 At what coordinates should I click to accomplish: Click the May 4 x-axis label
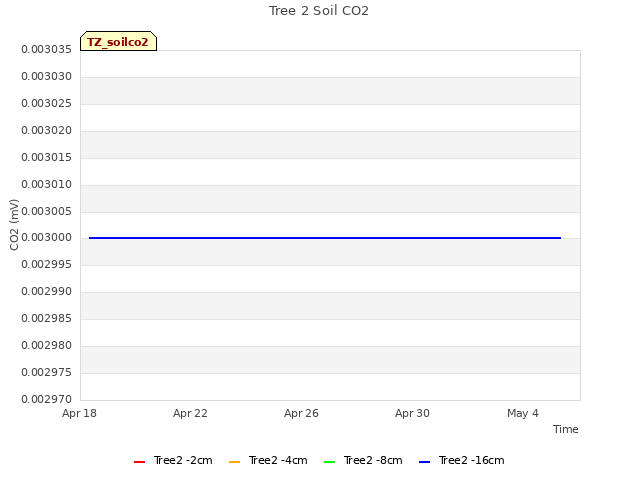[x=523, y=413]
